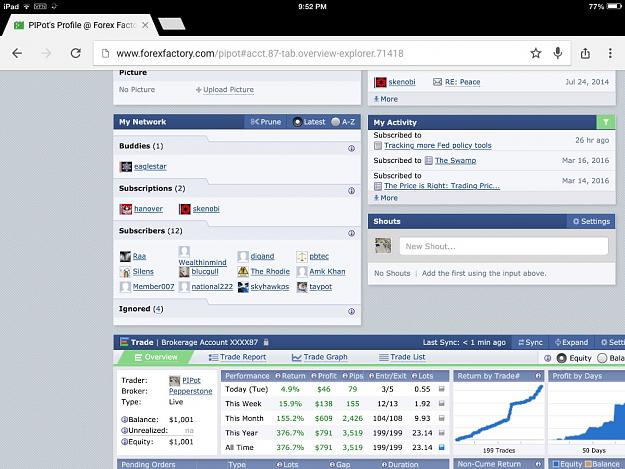Click the New Shout input field
The height and width of the screenshot is (469, 625).
504,246
